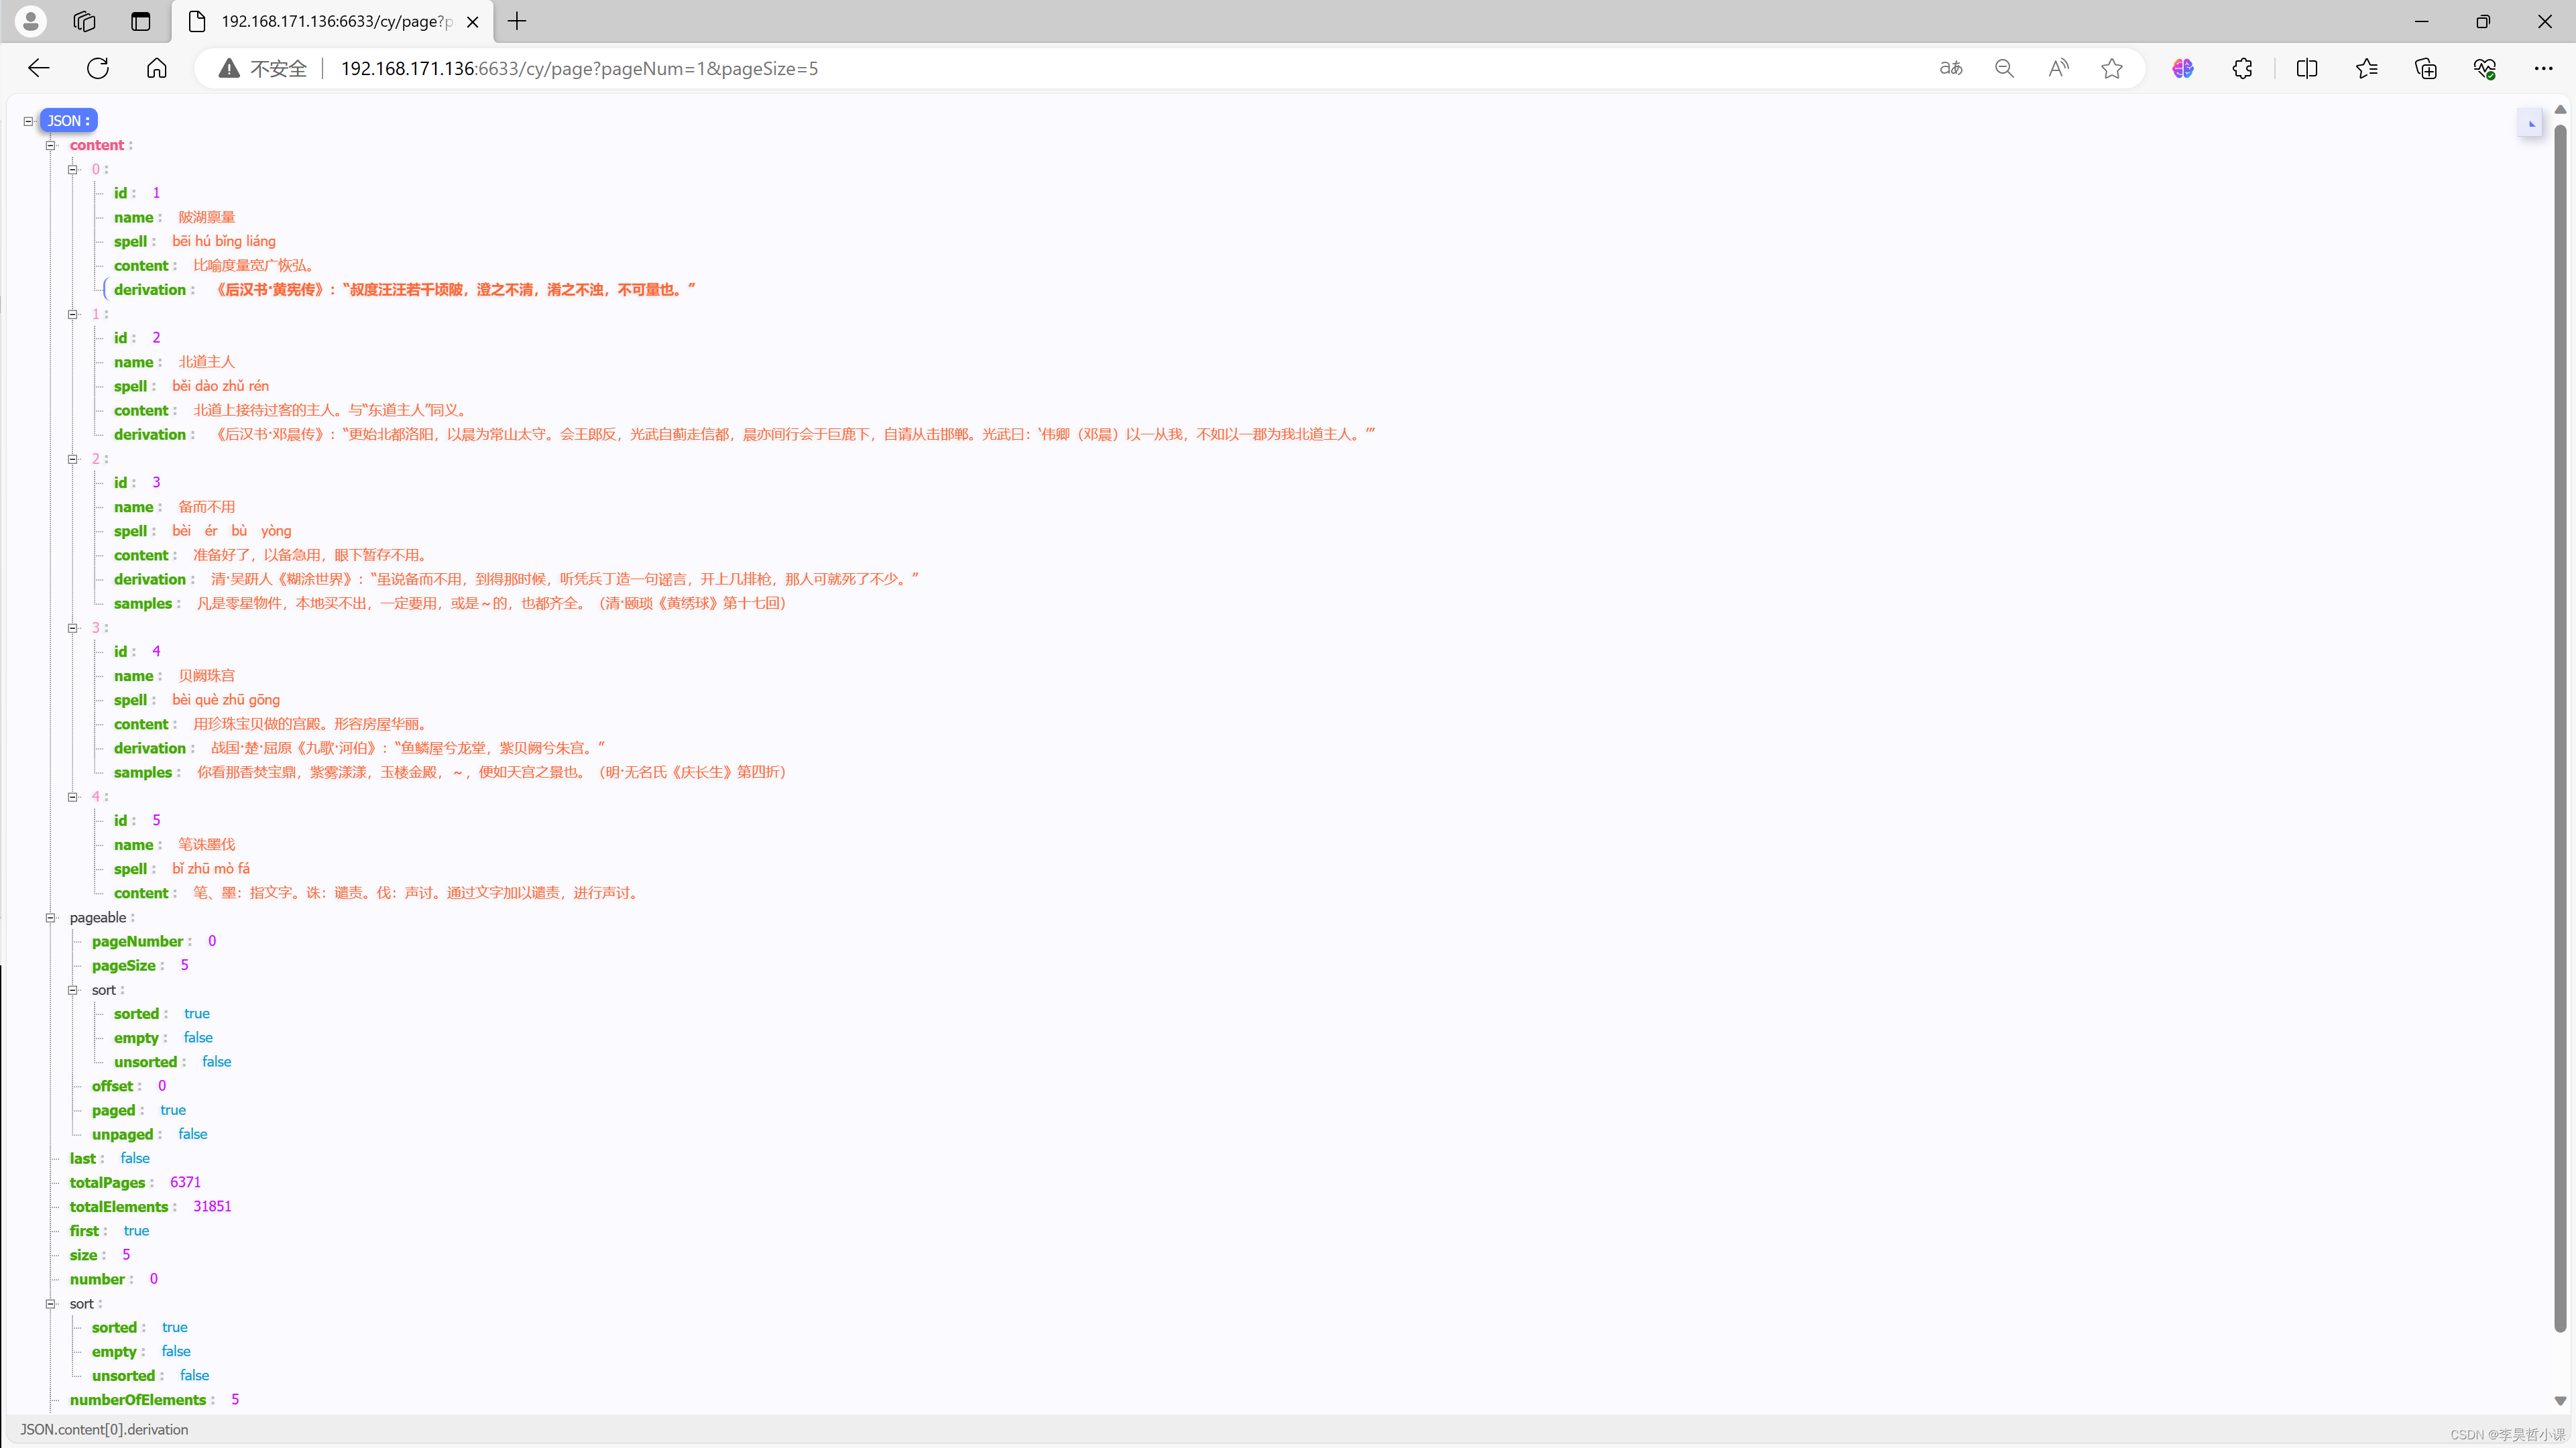2576x1448 pixels.
Task: Reload the page with the refresh icon
Action: [98, 68]
